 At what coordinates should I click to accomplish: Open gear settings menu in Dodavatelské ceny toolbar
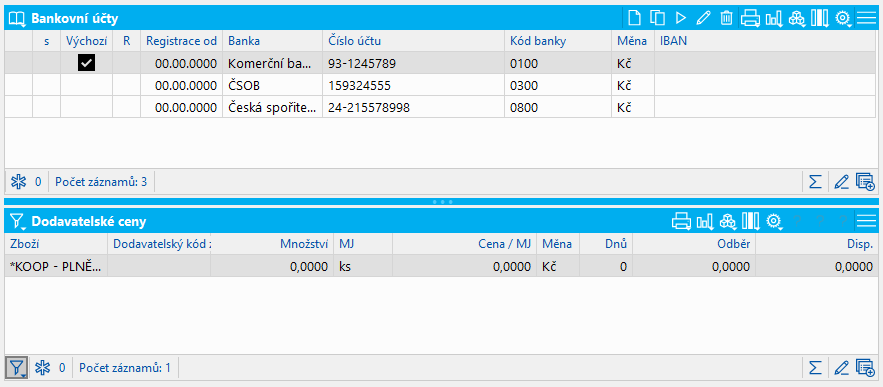[x=774, y=221]
